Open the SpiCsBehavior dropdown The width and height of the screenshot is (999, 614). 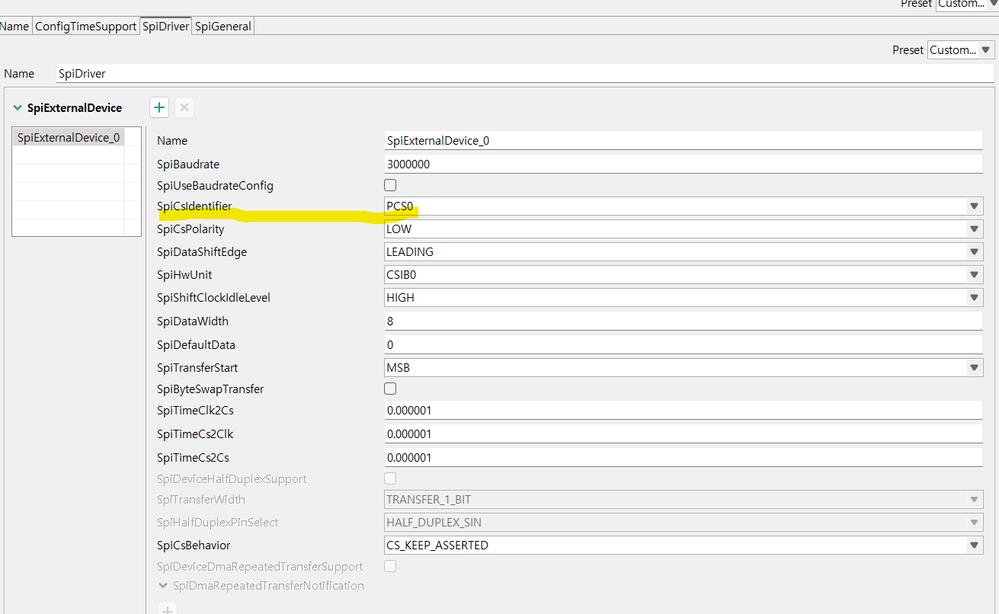click(x=974, y=545)
